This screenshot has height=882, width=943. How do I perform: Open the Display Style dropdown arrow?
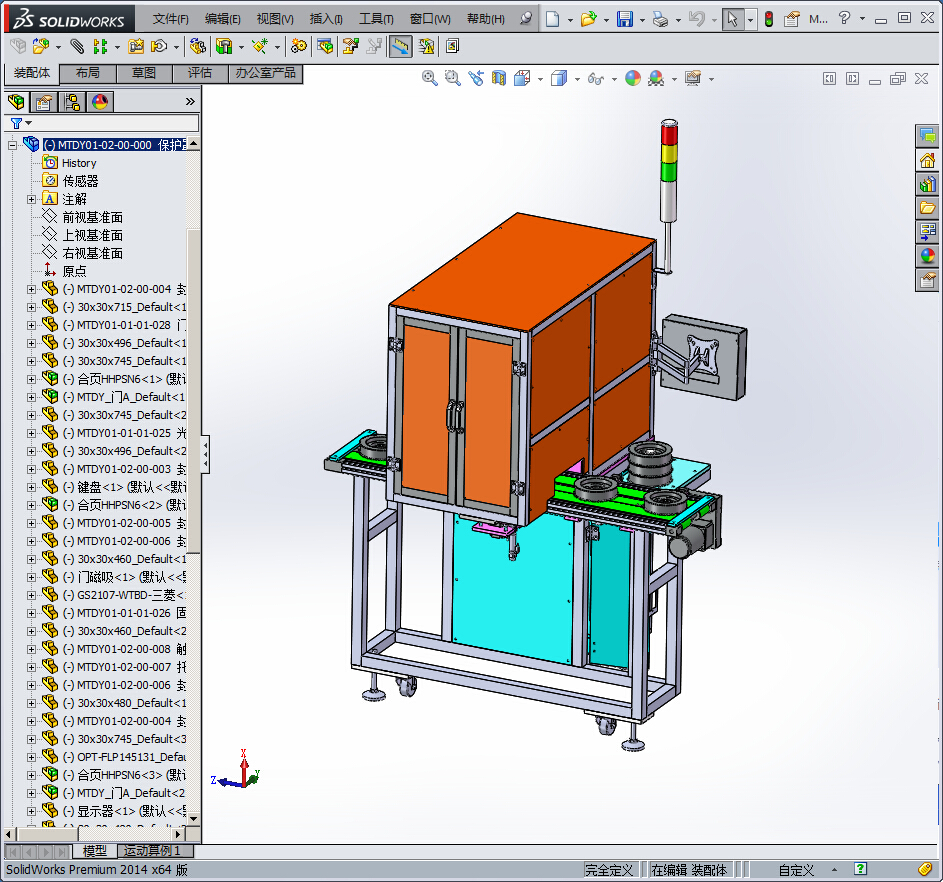click(577, 79)
